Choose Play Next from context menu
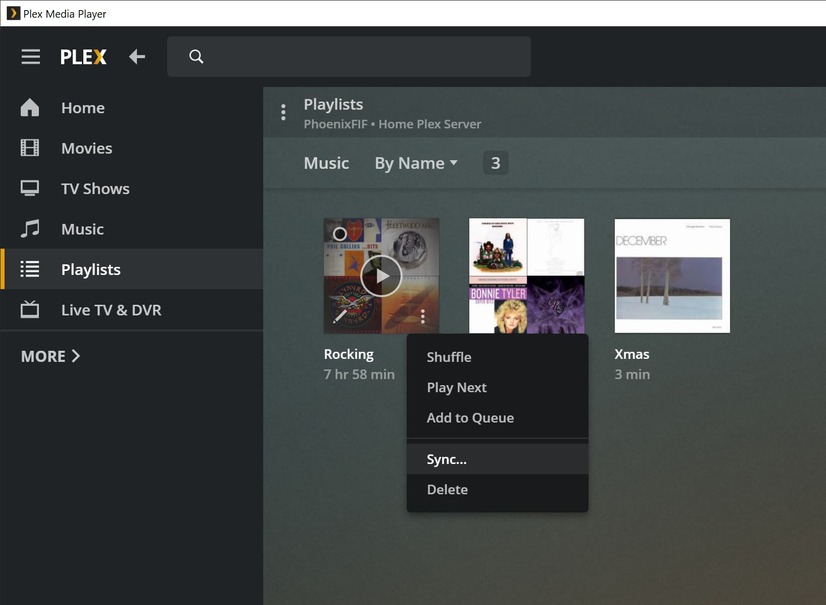This screenshot has width=826, height=605. click(x=497, y=387)
